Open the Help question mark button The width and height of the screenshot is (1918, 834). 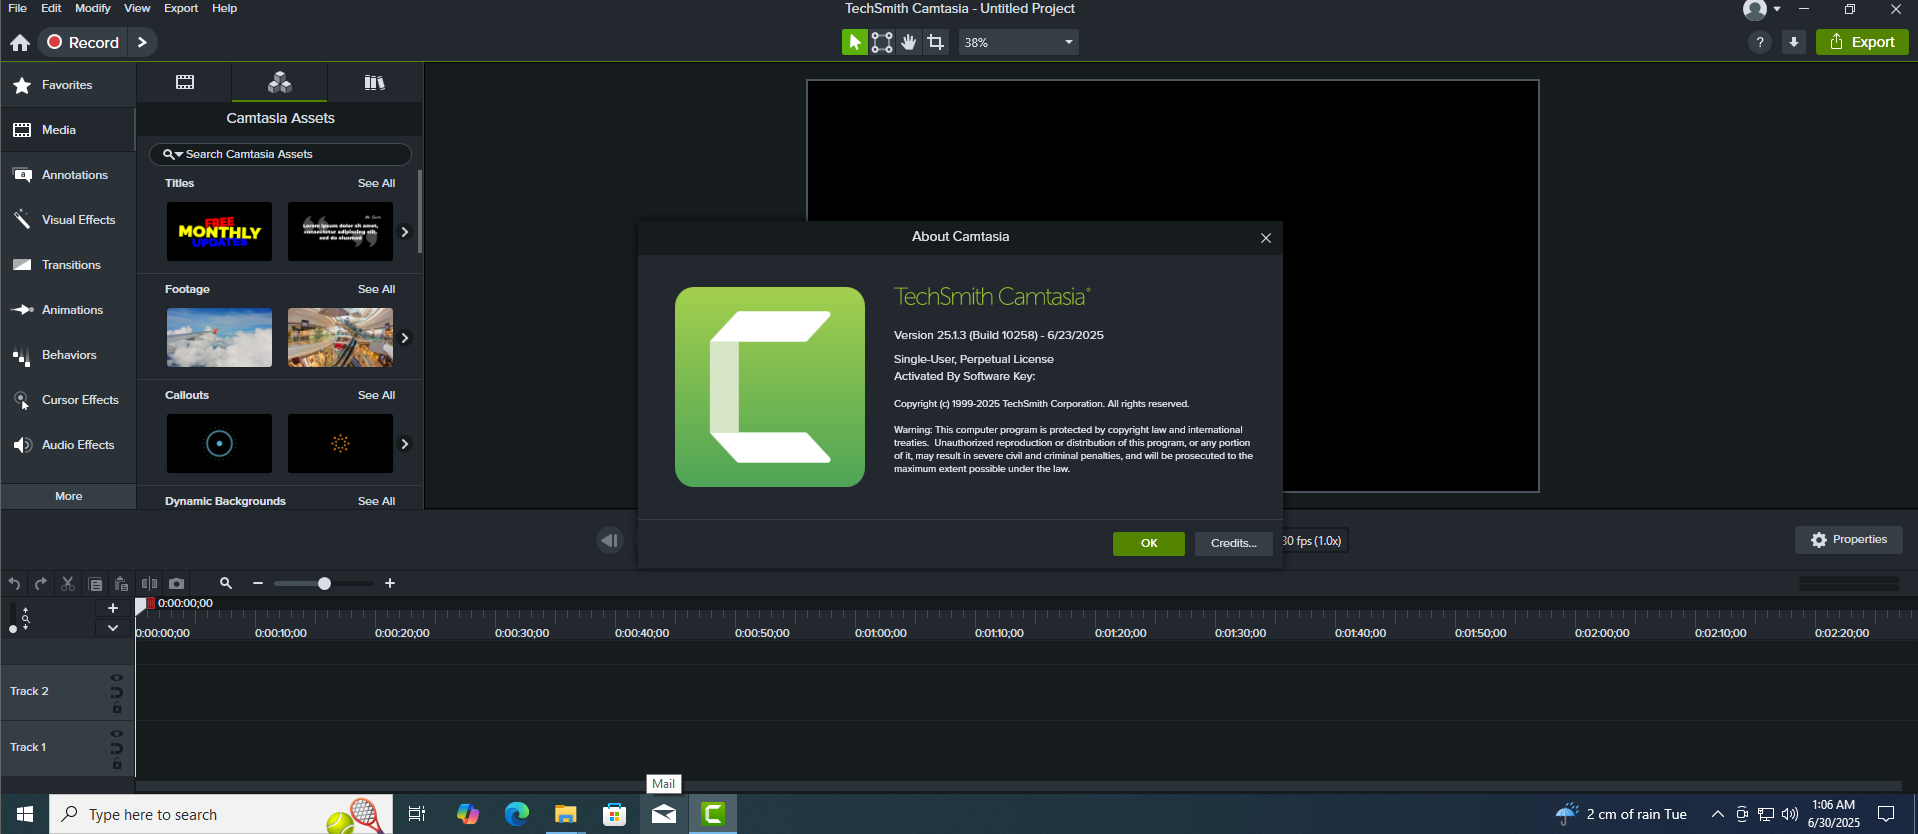click(x=1760, y=42)
